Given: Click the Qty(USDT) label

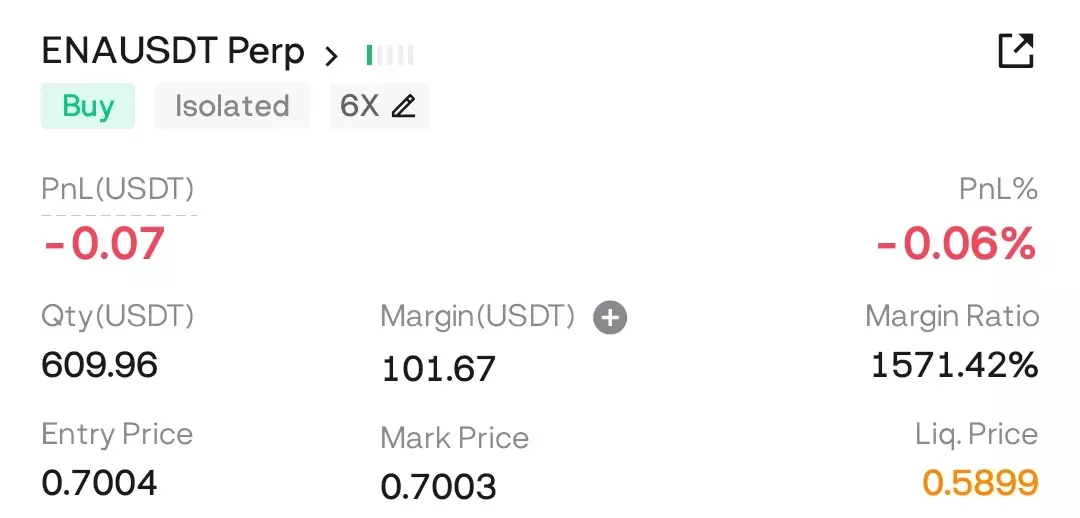Looking at the screenshot, I should tap(118, 316).
